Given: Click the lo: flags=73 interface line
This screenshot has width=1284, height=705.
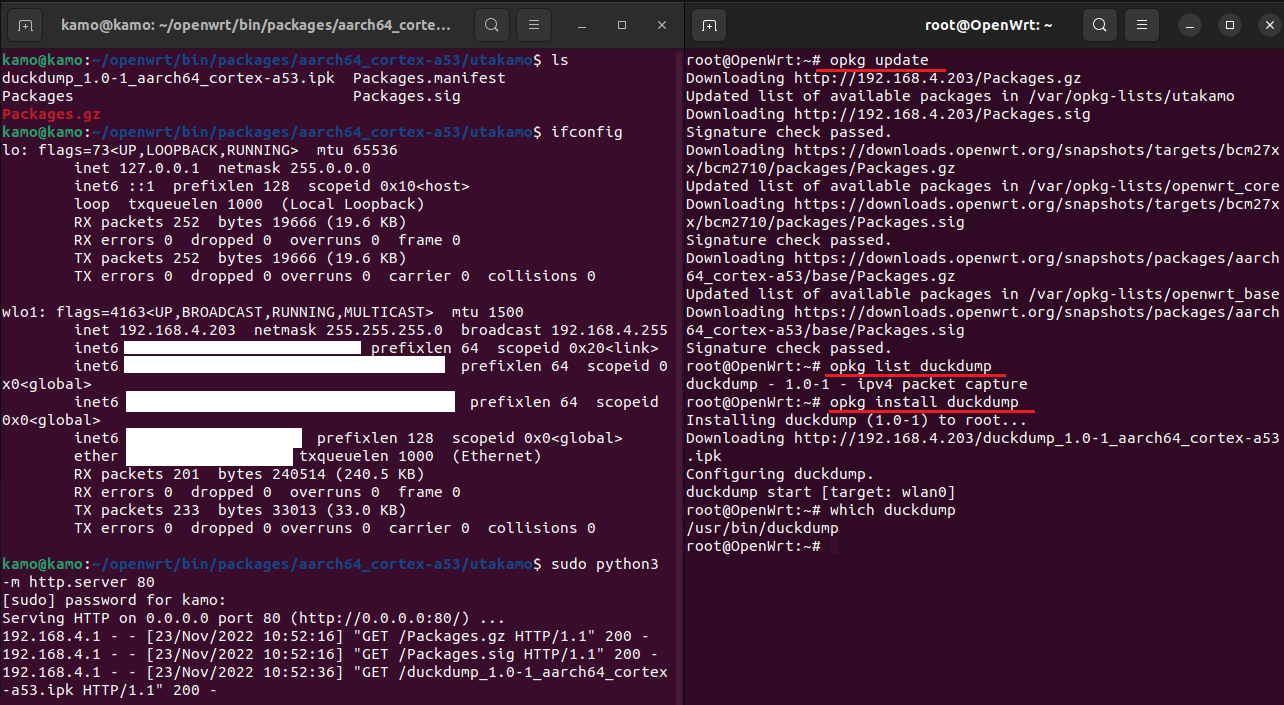Looking at the screenshot, I should click(200, 150).
